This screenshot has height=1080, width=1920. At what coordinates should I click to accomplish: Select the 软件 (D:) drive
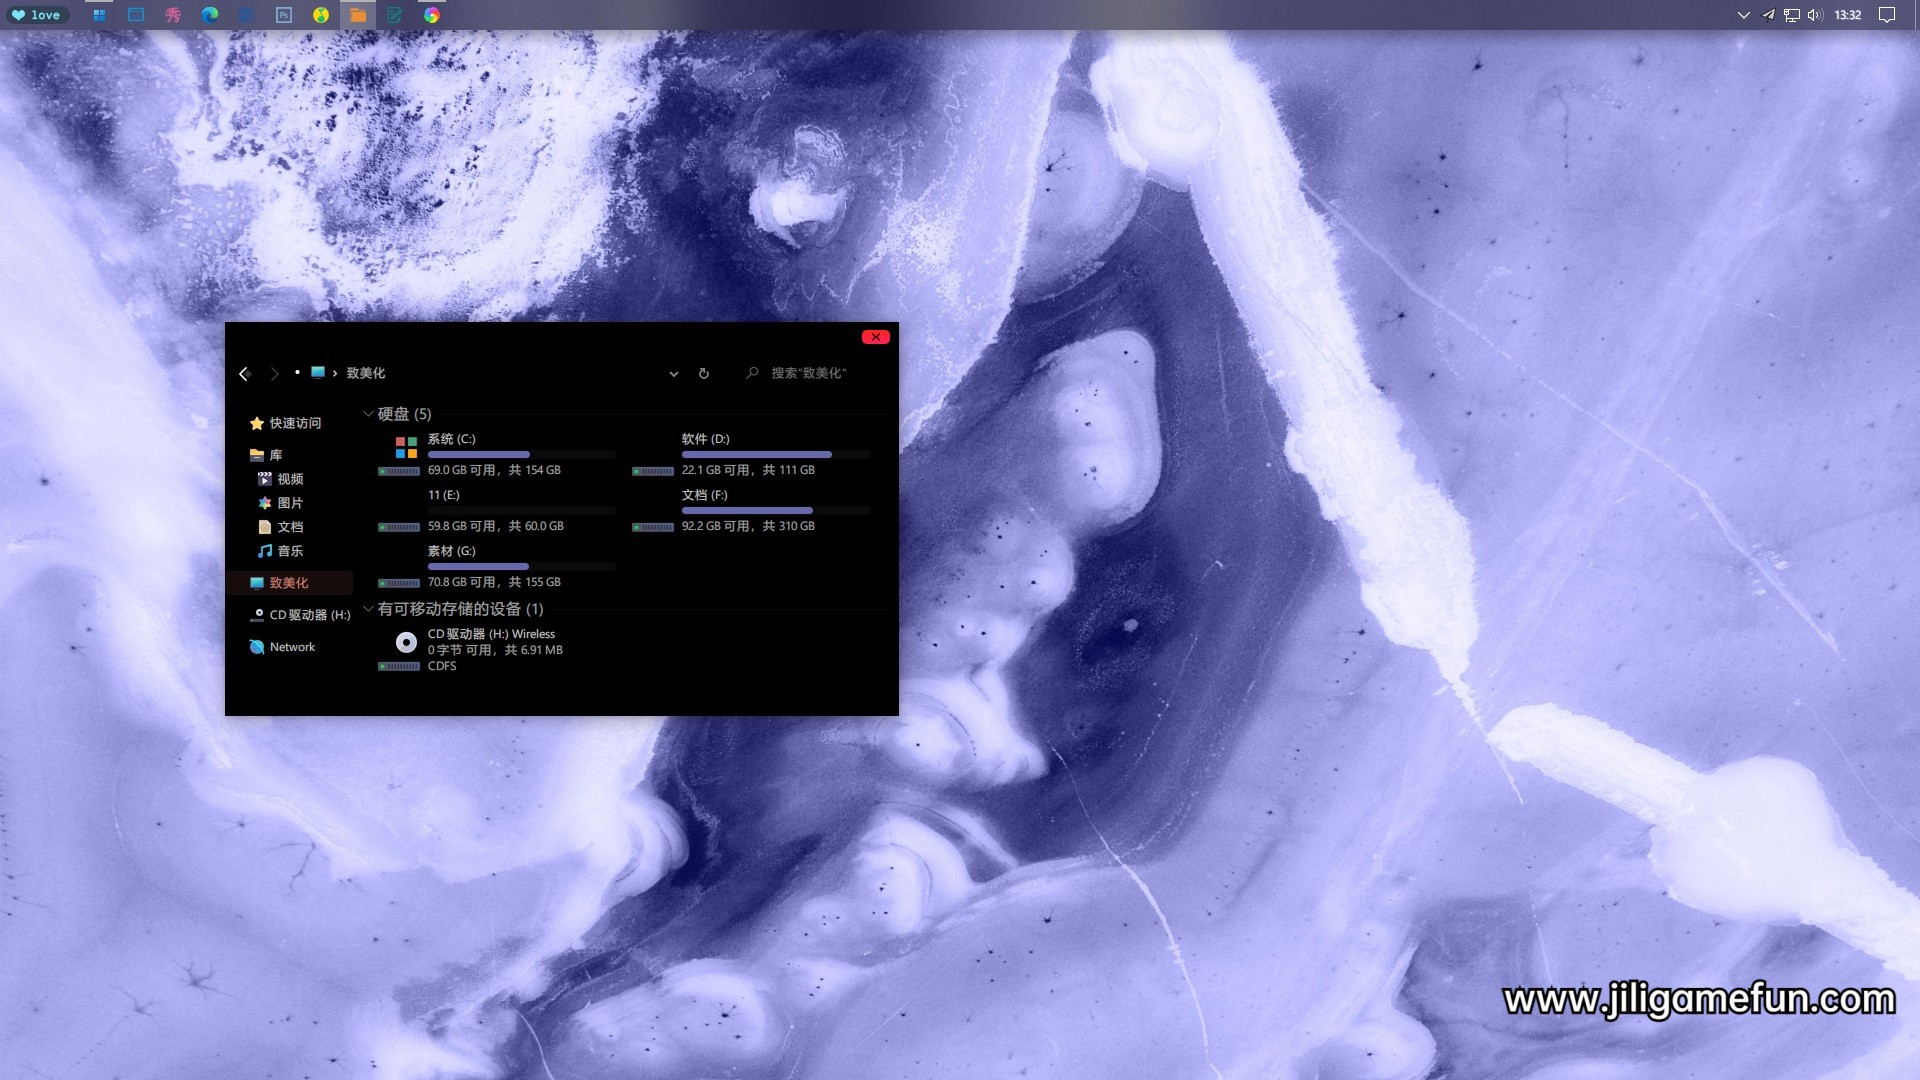point(751,454)
